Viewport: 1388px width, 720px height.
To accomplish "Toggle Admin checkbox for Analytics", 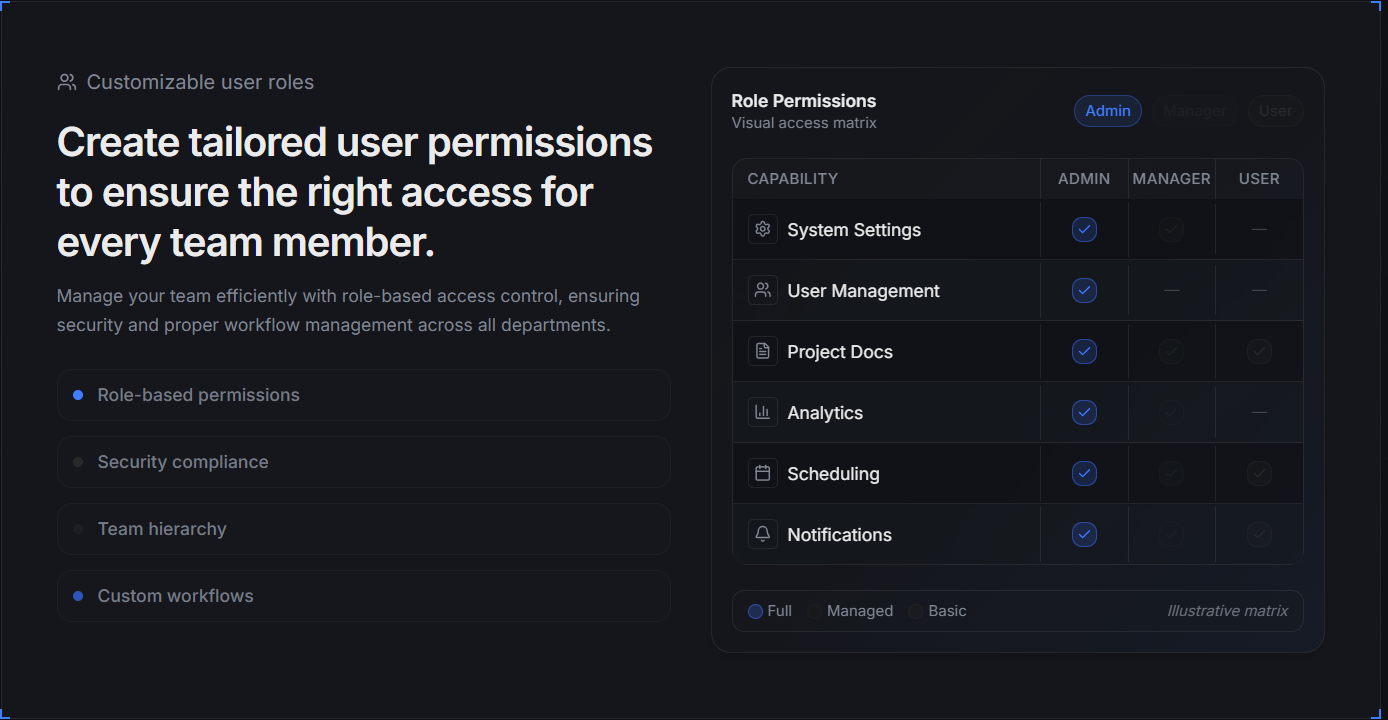I will coord(1084,412).
